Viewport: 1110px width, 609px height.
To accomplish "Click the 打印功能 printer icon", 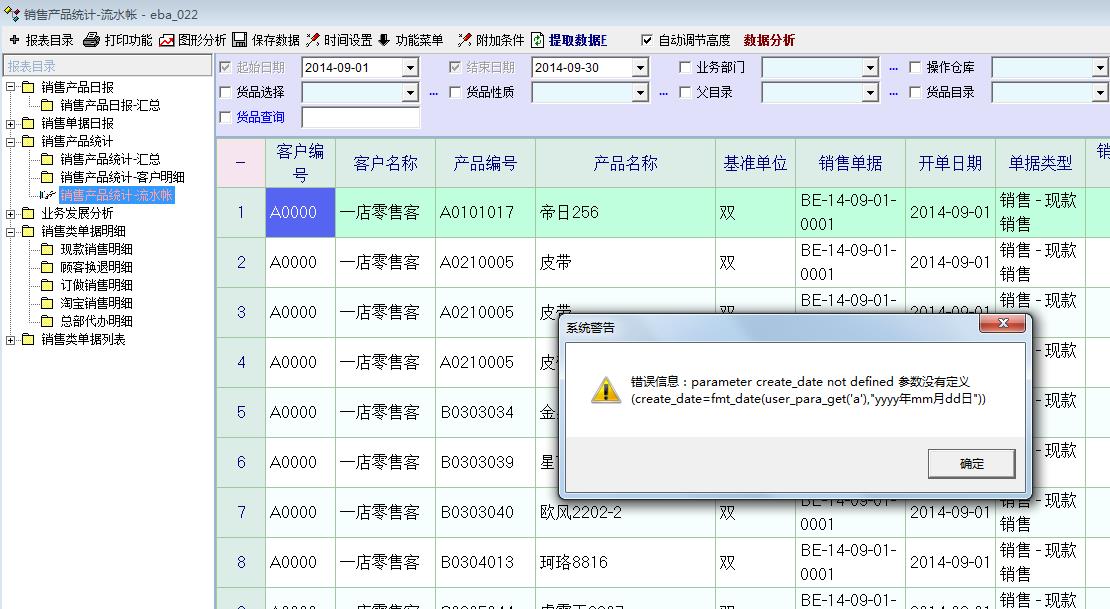I will tap(91, 40).
